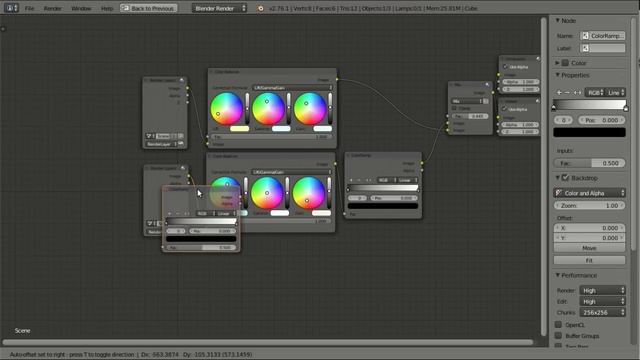Toggle the Clamp checkbox on Mix node
This screenshot has height=360, width=640.
pos(454,109)
